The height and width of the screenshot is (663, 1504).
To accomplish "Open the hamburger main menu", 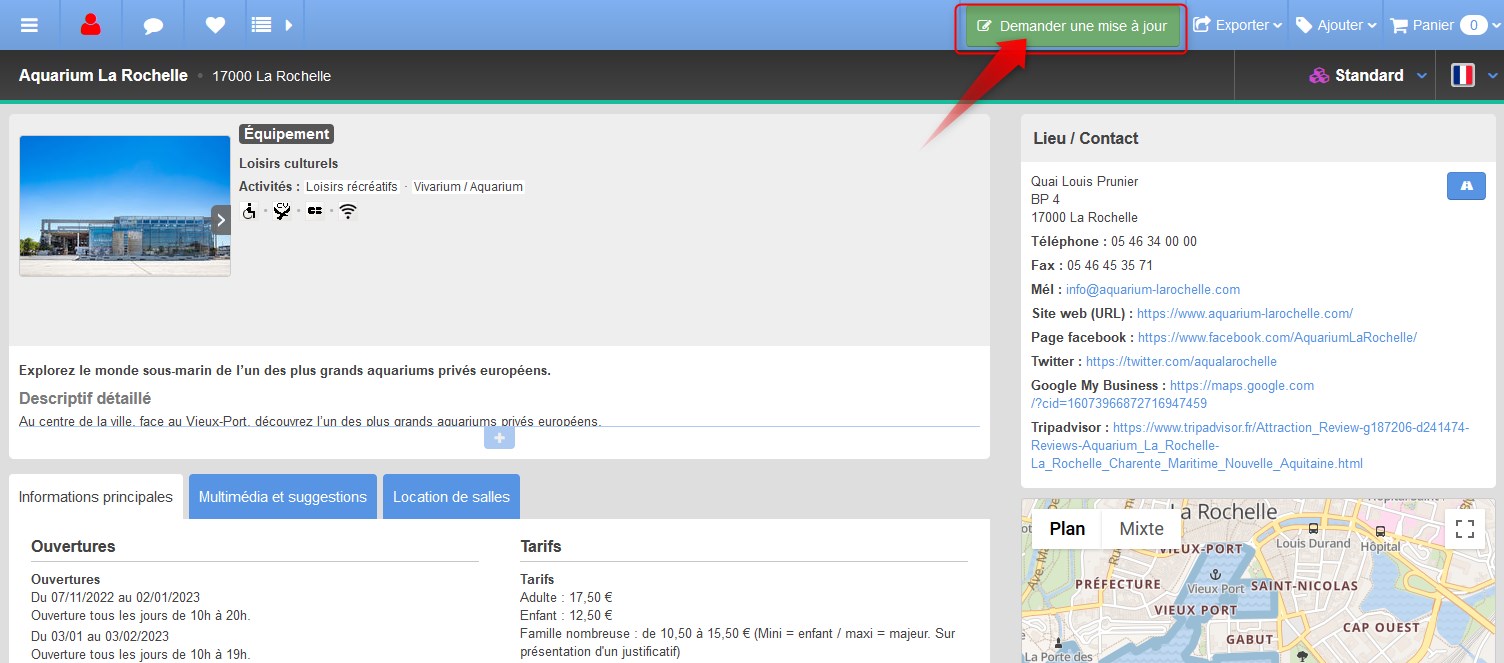I will pyautogui.click(x=29, y=25).
